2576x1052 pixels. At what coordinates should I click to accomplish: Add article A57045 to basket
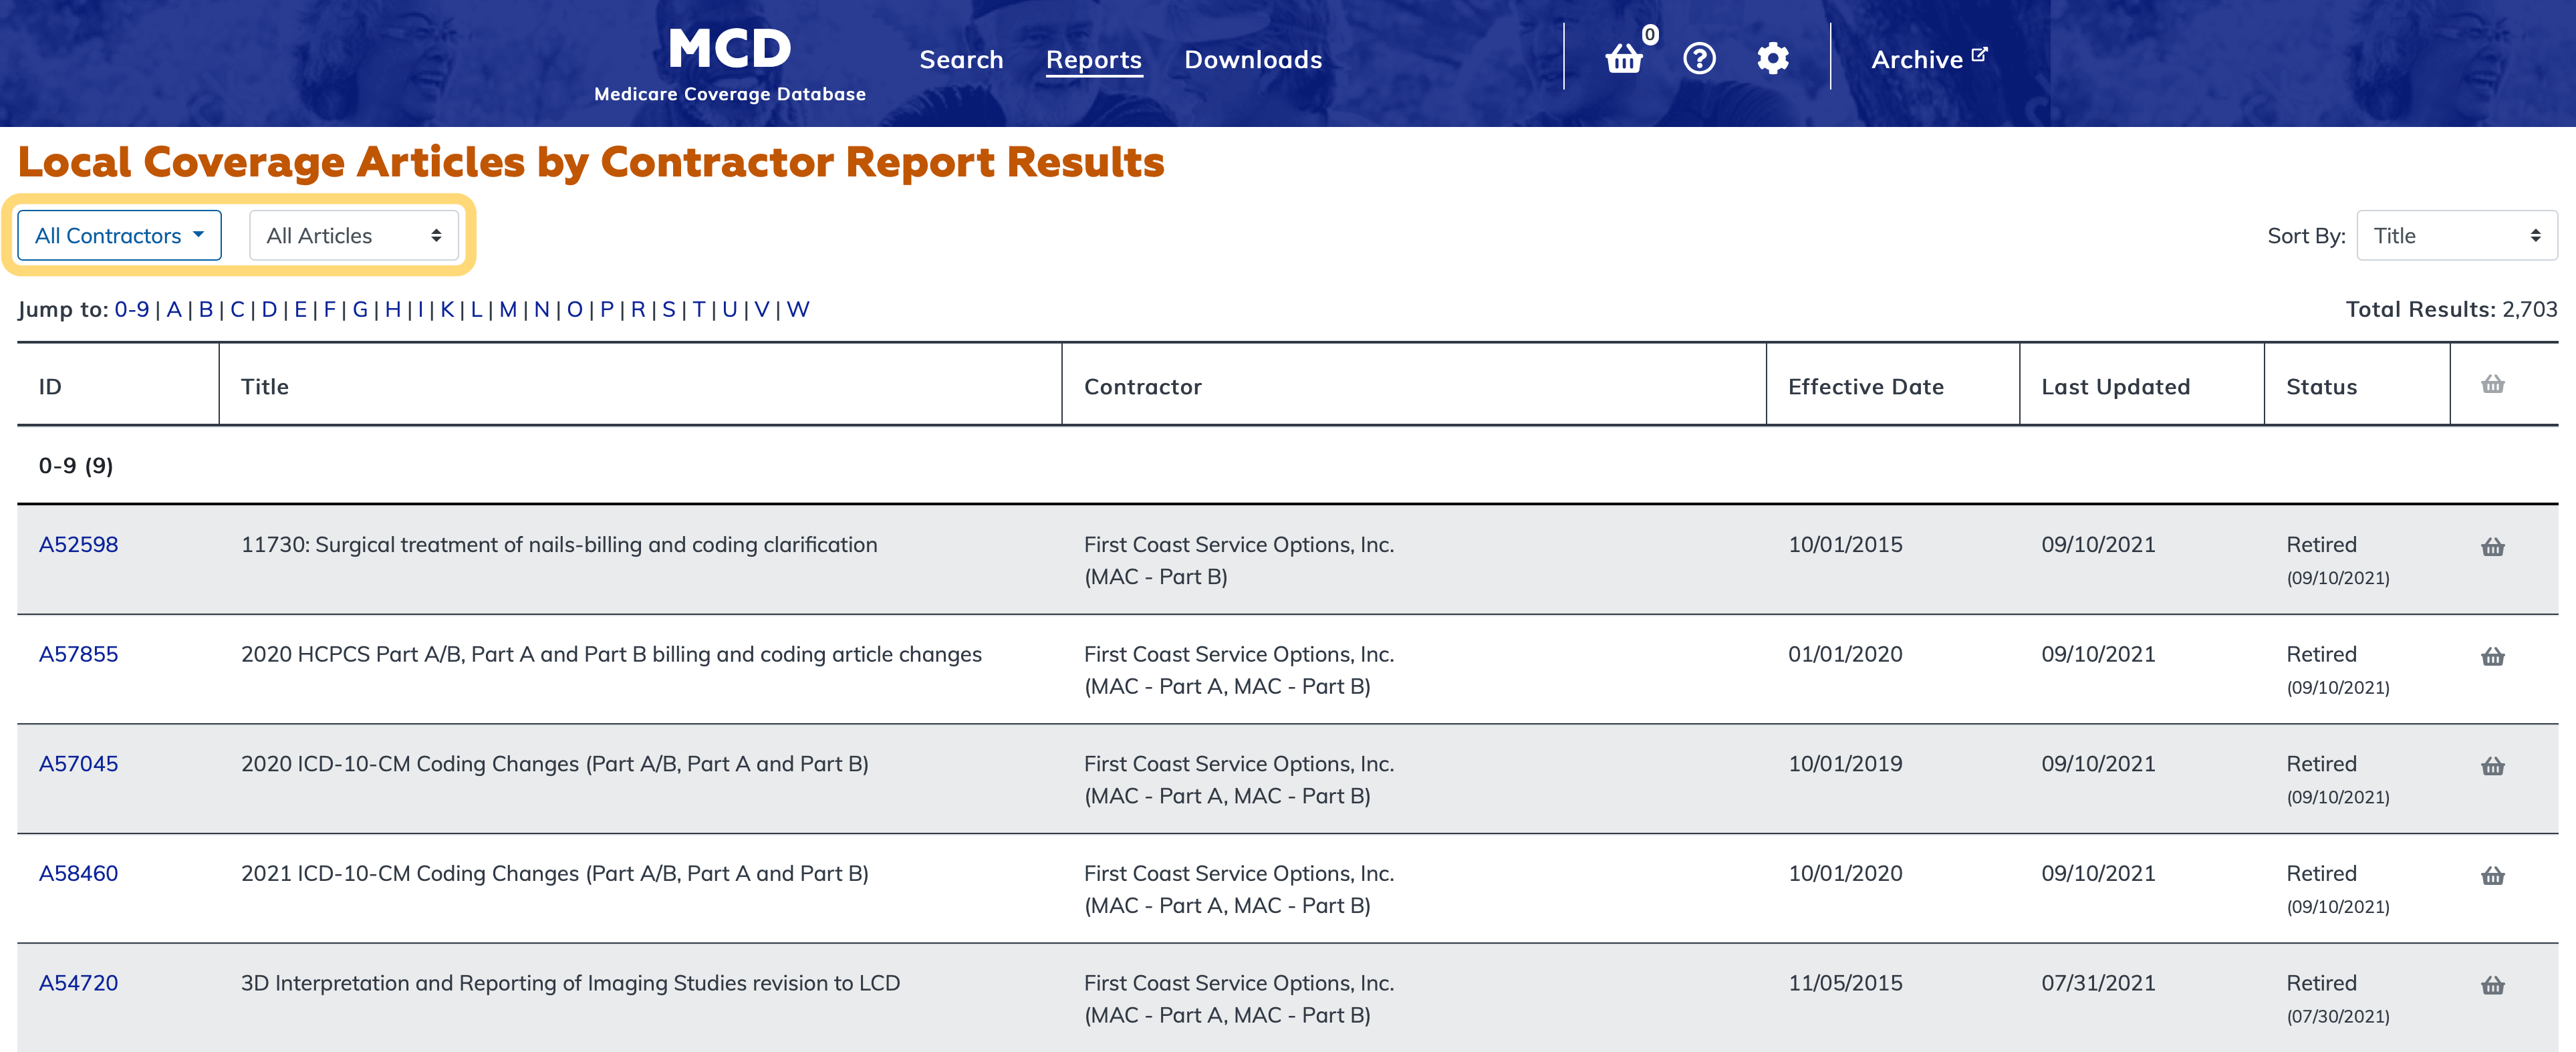[x=2492, y=766]
